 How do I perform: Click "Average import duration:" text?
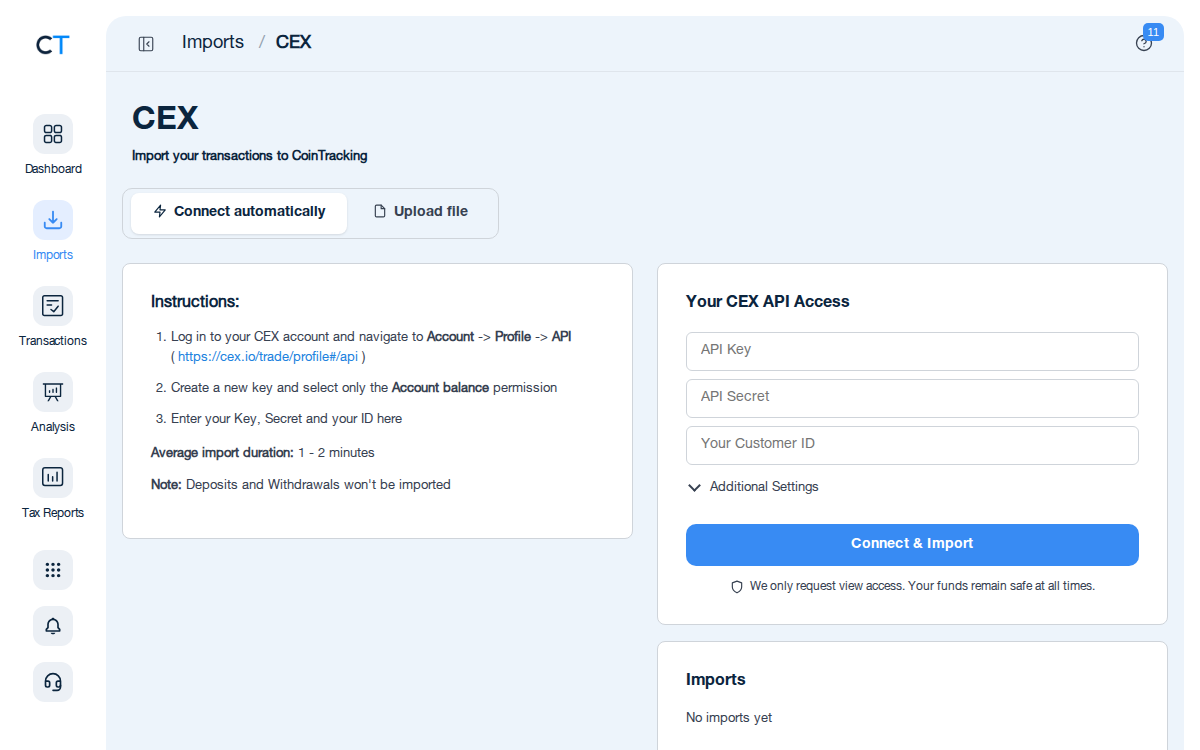222,453
